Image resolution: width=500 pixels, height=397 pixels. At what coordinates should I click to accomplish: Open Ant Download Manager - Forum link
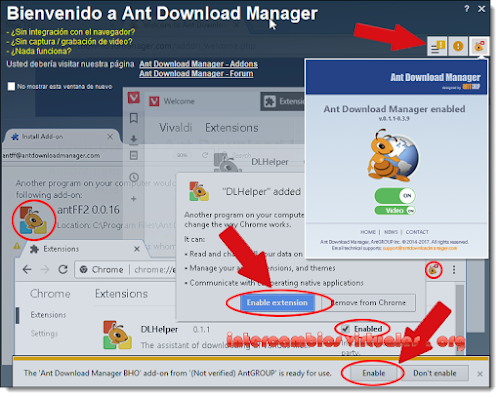pos(196,73)
